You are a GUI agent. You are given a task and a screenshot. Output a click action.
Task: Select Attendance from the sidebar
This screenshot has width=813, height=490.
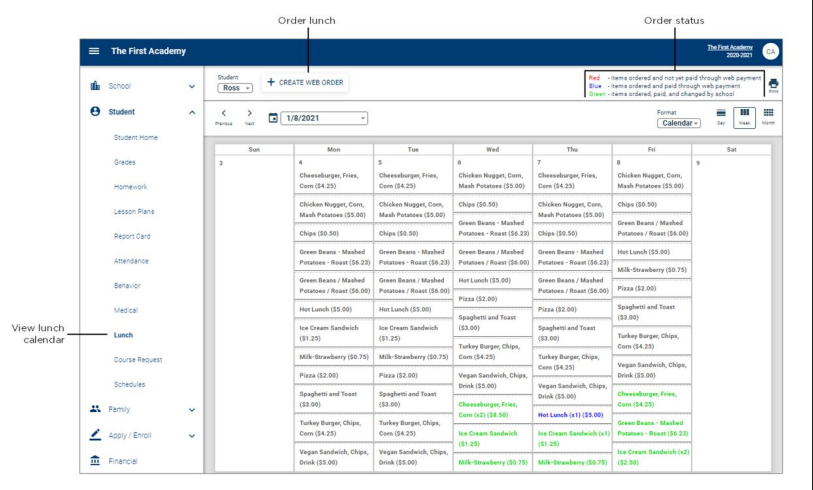click(134, 261)
